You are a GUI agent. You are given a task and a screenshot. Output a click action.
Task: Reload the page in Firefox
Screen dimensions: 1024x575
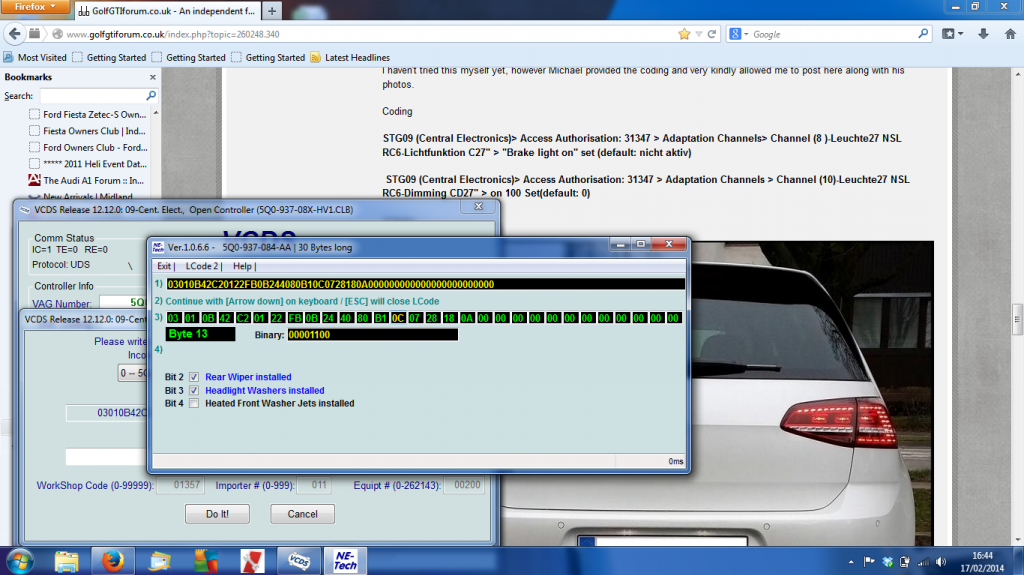712,34
